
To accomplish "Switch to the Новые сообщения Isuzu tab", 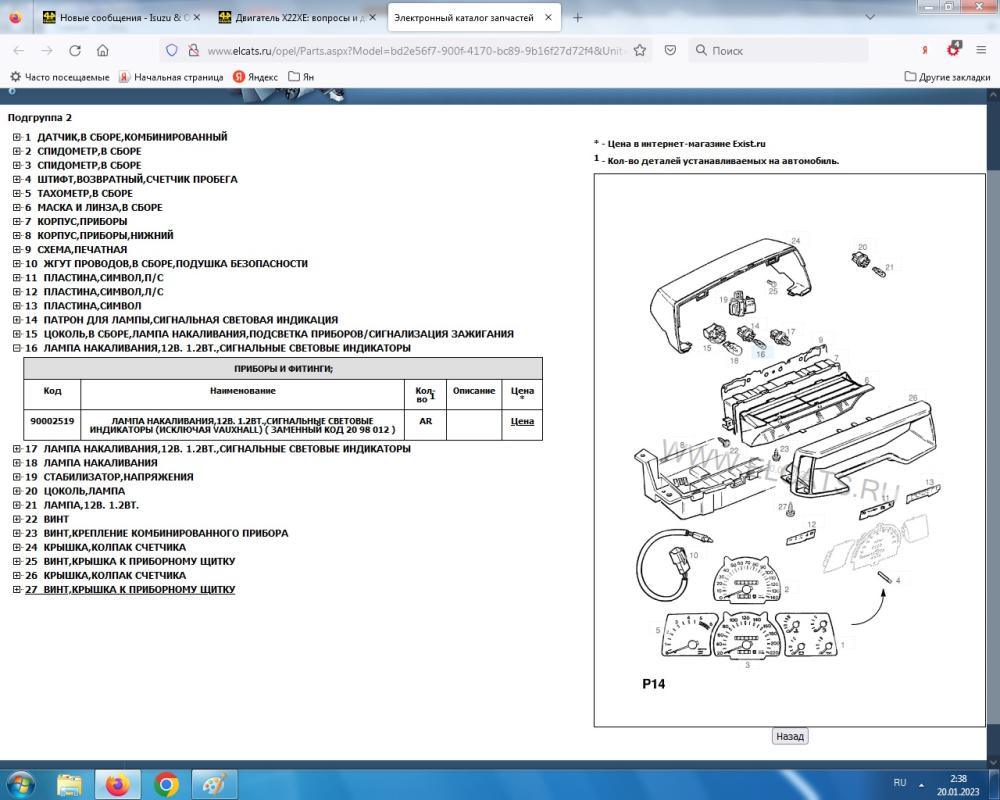I will click(121, 18).
